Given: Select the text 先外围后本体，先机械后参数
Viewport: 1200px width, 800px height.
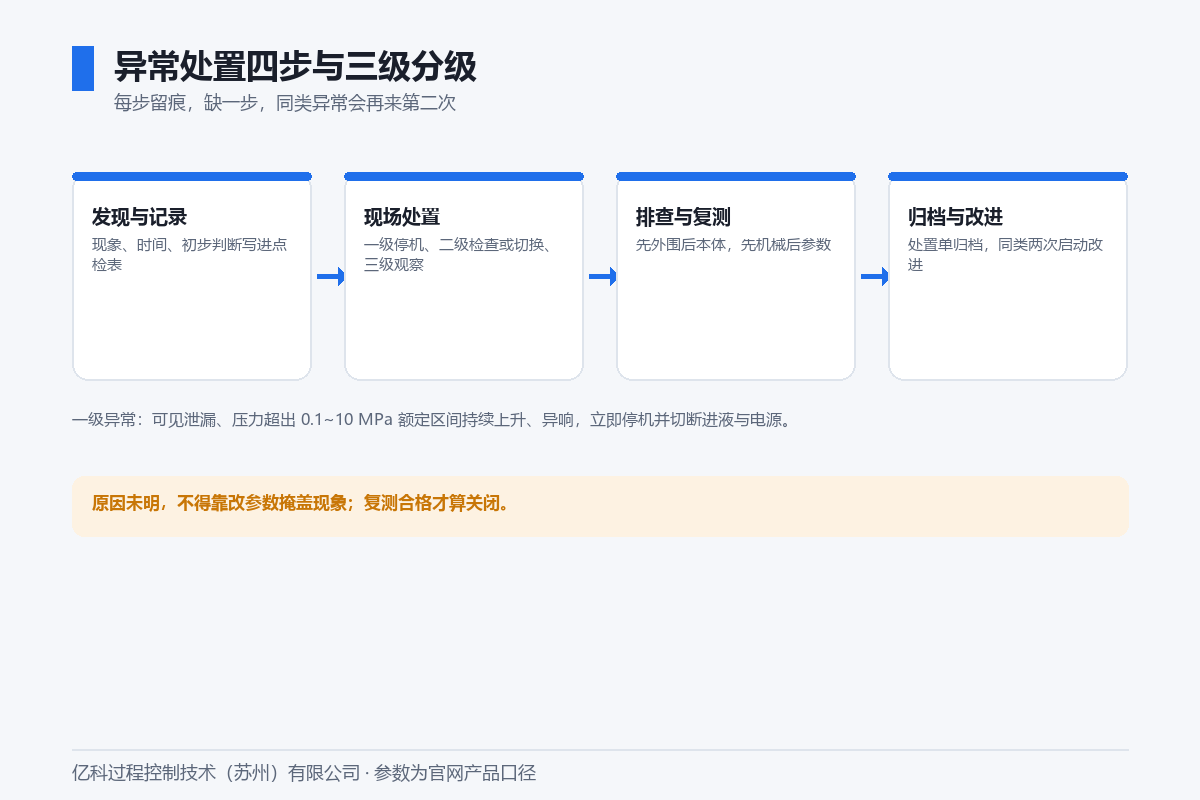Looking at the screenshot, I should [x=733, y=245].
